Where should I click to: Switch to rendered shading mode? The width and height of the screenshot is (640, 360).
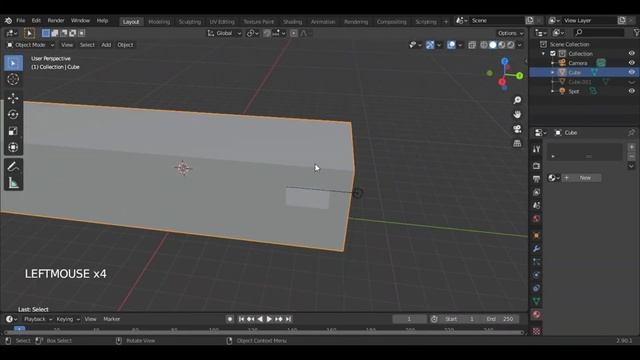tap(511, 45)
